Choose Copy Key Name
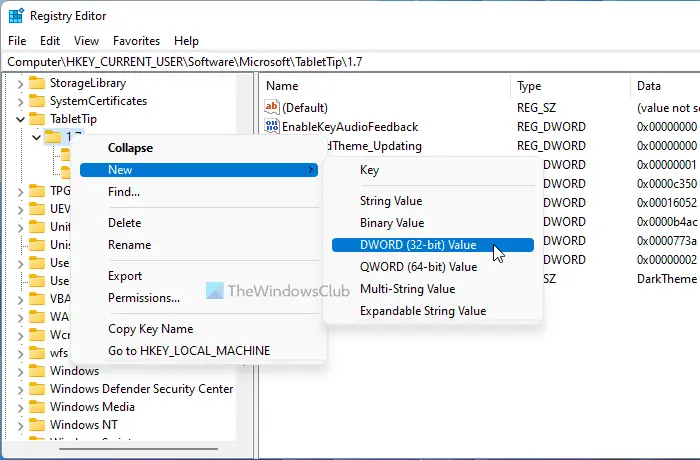 199,329
